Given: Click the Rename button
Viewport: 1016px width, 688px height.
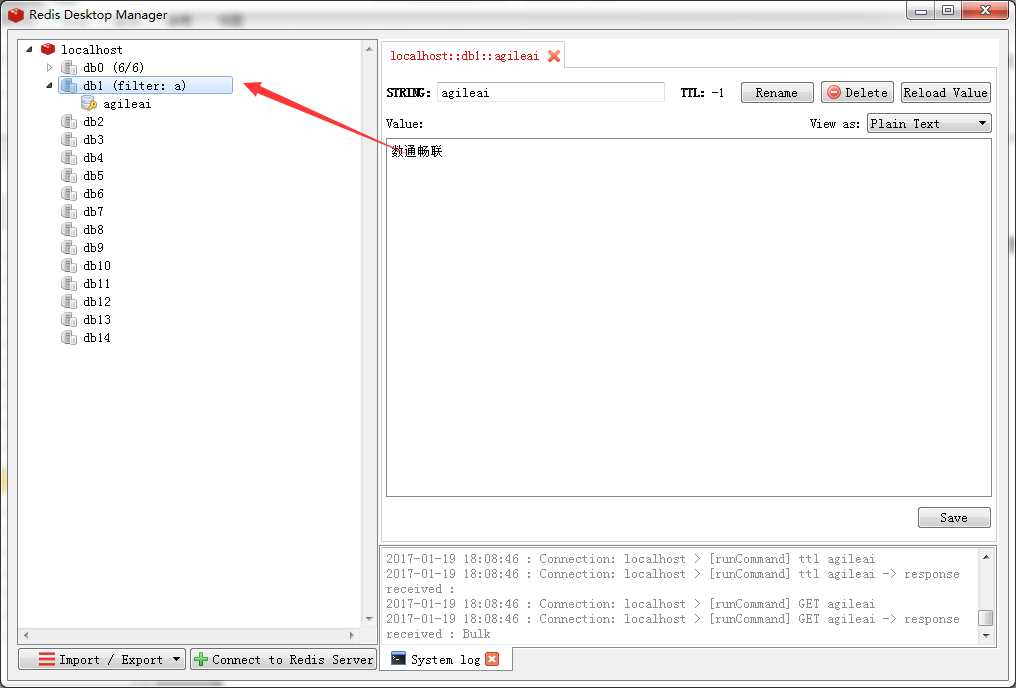Looking at the screenshot, I should [777, 93].
